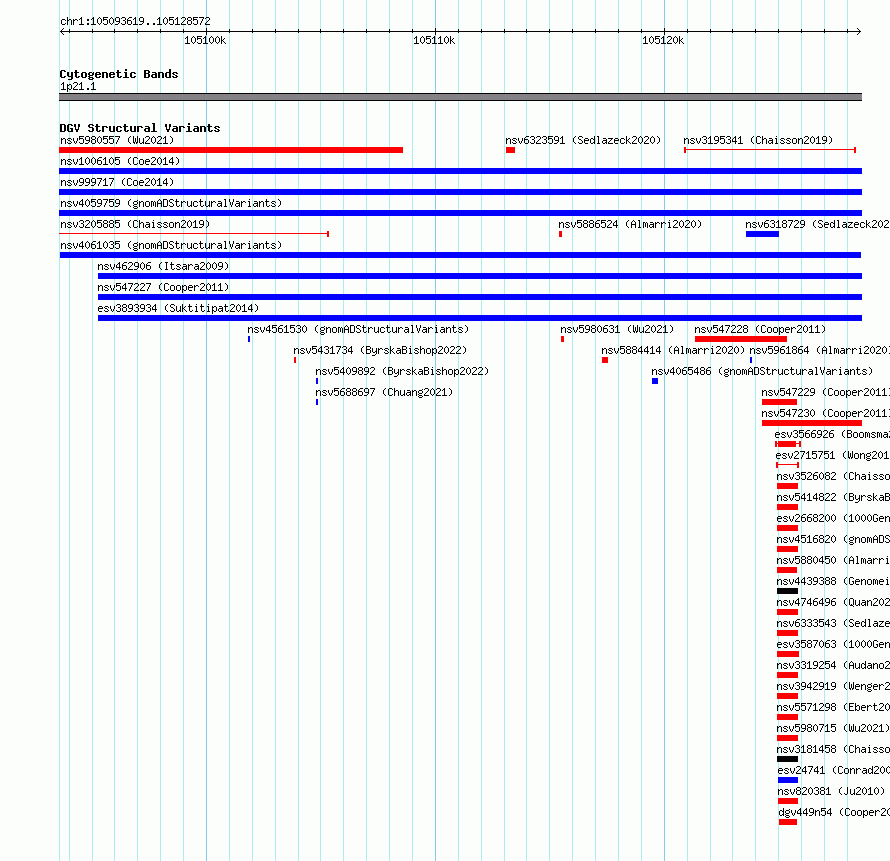Viewport: 890px width, 861px height.
Task: Click nsv547230 Cooper variant label
Action: [x=825, y=413]
